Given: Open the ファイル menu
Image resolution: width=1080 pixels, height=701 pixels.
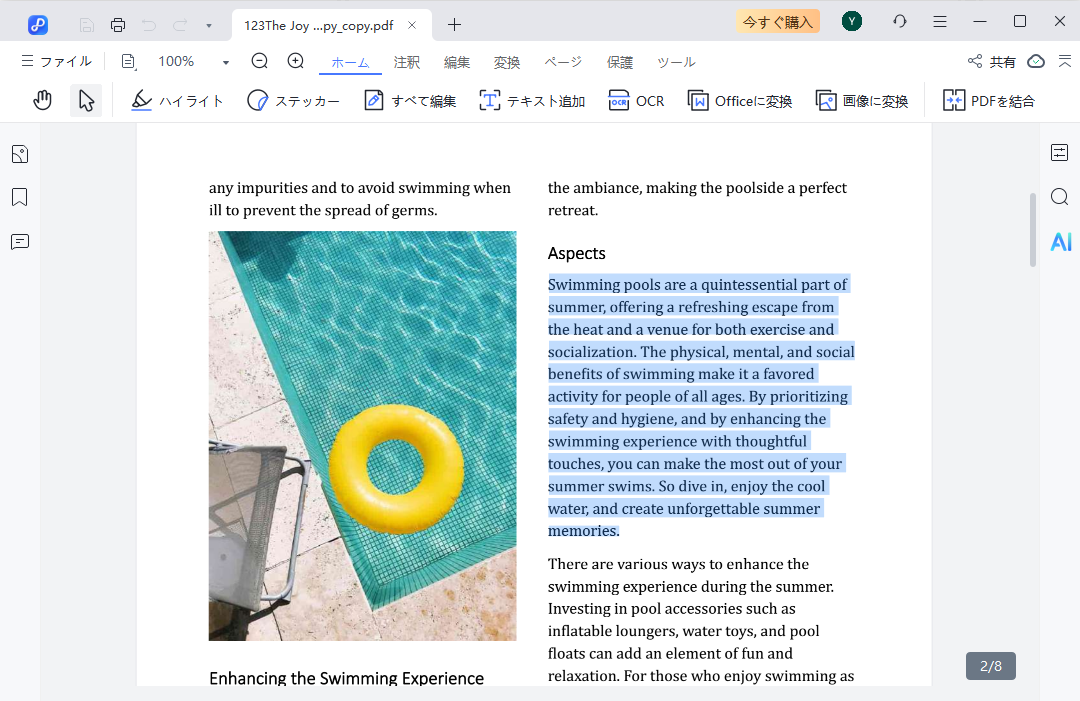Looking at the screenshot, I should (x=56, y=62).
